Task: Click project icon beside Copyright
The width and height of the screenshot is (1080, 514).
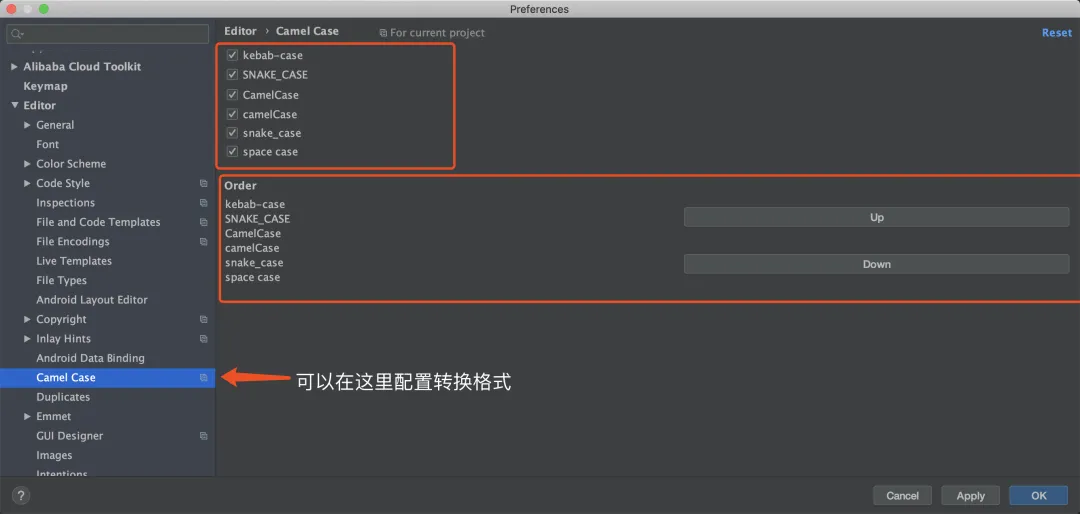Action: pyautogui.click(x=203, y=319)
